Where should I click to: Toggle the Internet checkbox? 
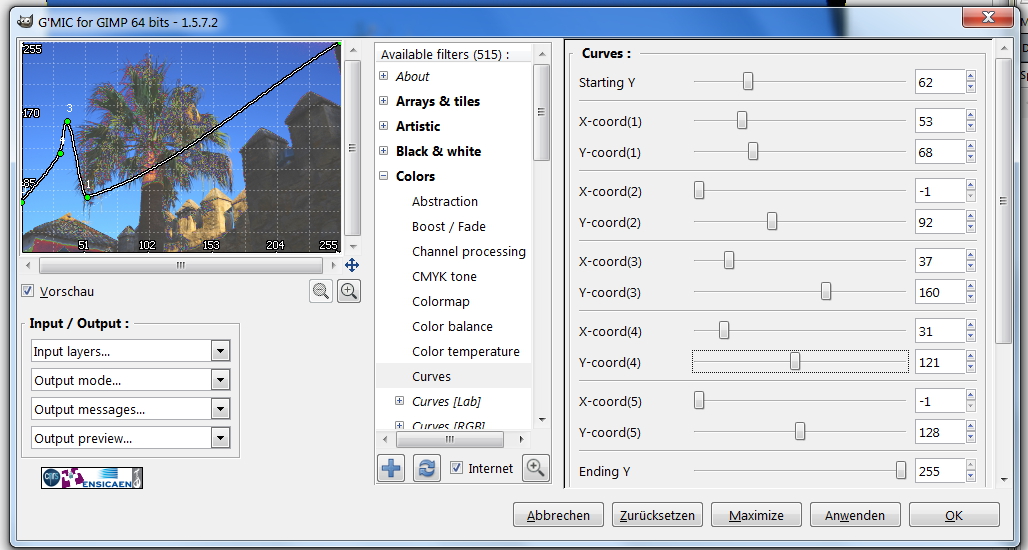456,468
